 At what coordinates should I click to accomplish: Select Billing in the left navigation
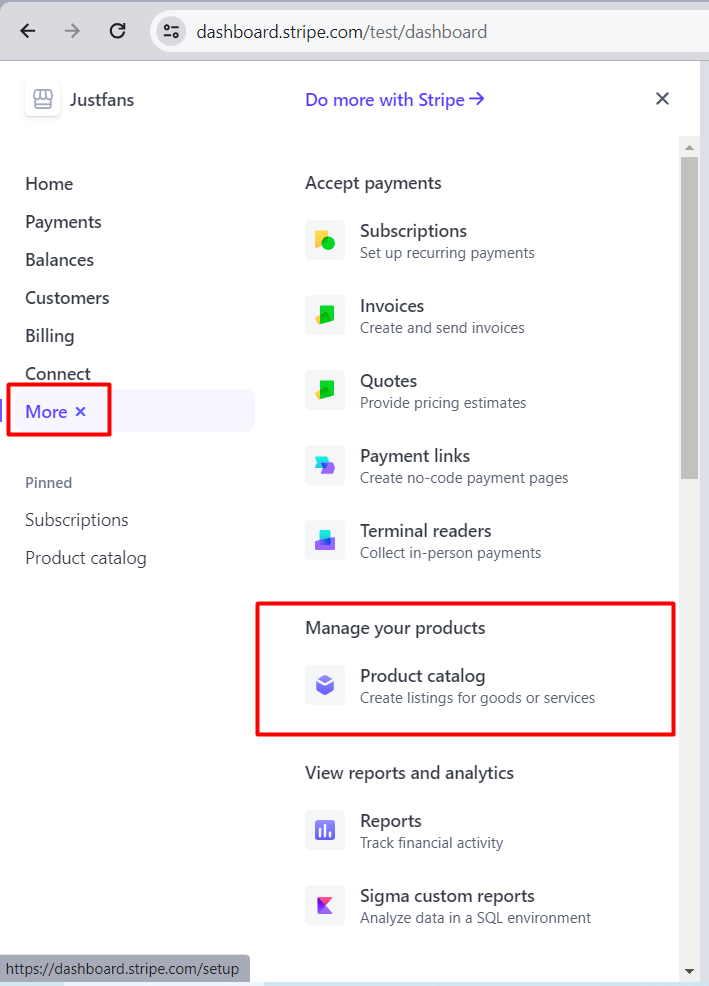[50, 336]
